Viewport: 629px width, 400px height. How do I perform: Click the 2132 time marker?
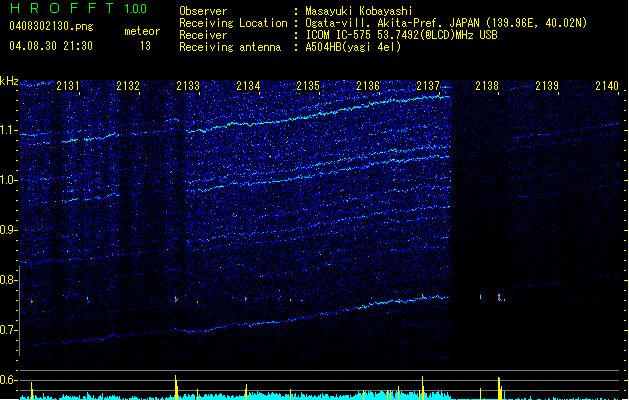128,86
